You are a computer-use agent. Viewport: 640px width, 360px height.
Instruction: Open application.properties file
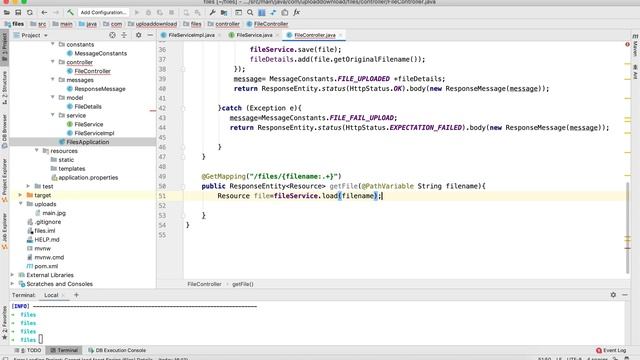coord(88,178)
